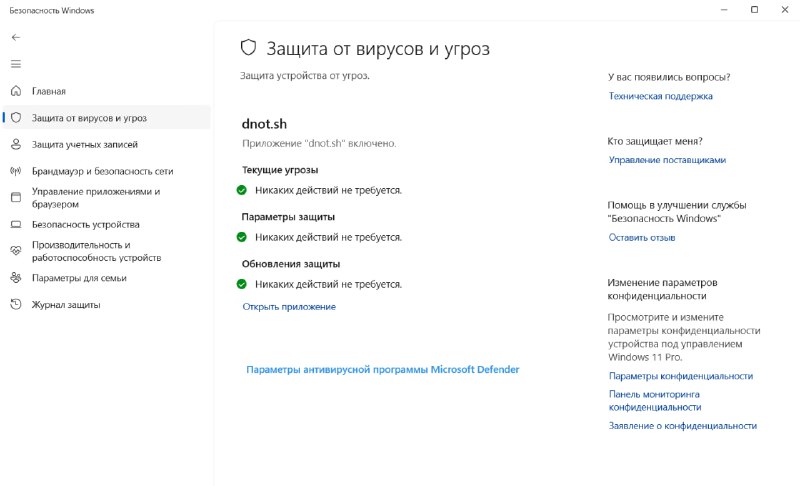The image size is (800, 486).
Task: Open Брандмауэр и безопасность сети section
Action: click(x=103, y=171)
